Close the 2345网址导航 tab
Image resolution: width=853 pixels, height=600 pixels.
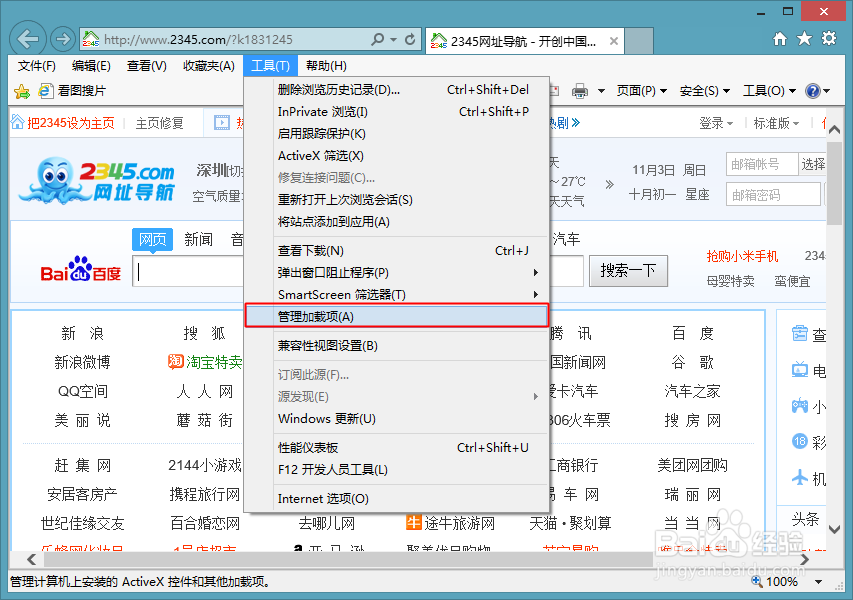tap(614, 41)
